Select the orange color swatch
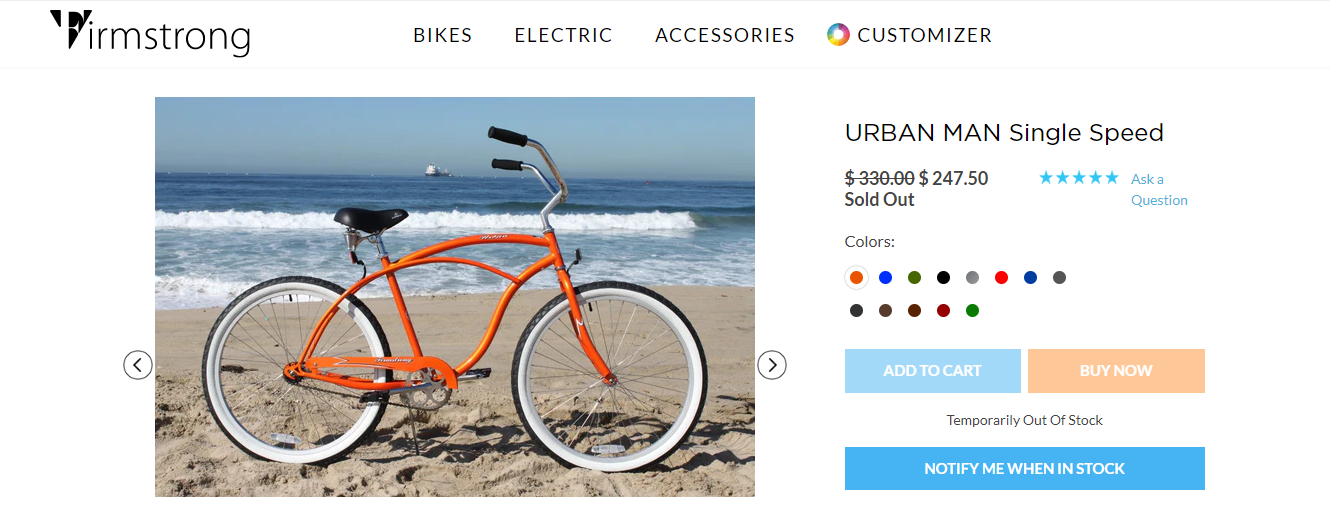The width and height of the screenshot is (1330, 532). click(x=856, y=277)
